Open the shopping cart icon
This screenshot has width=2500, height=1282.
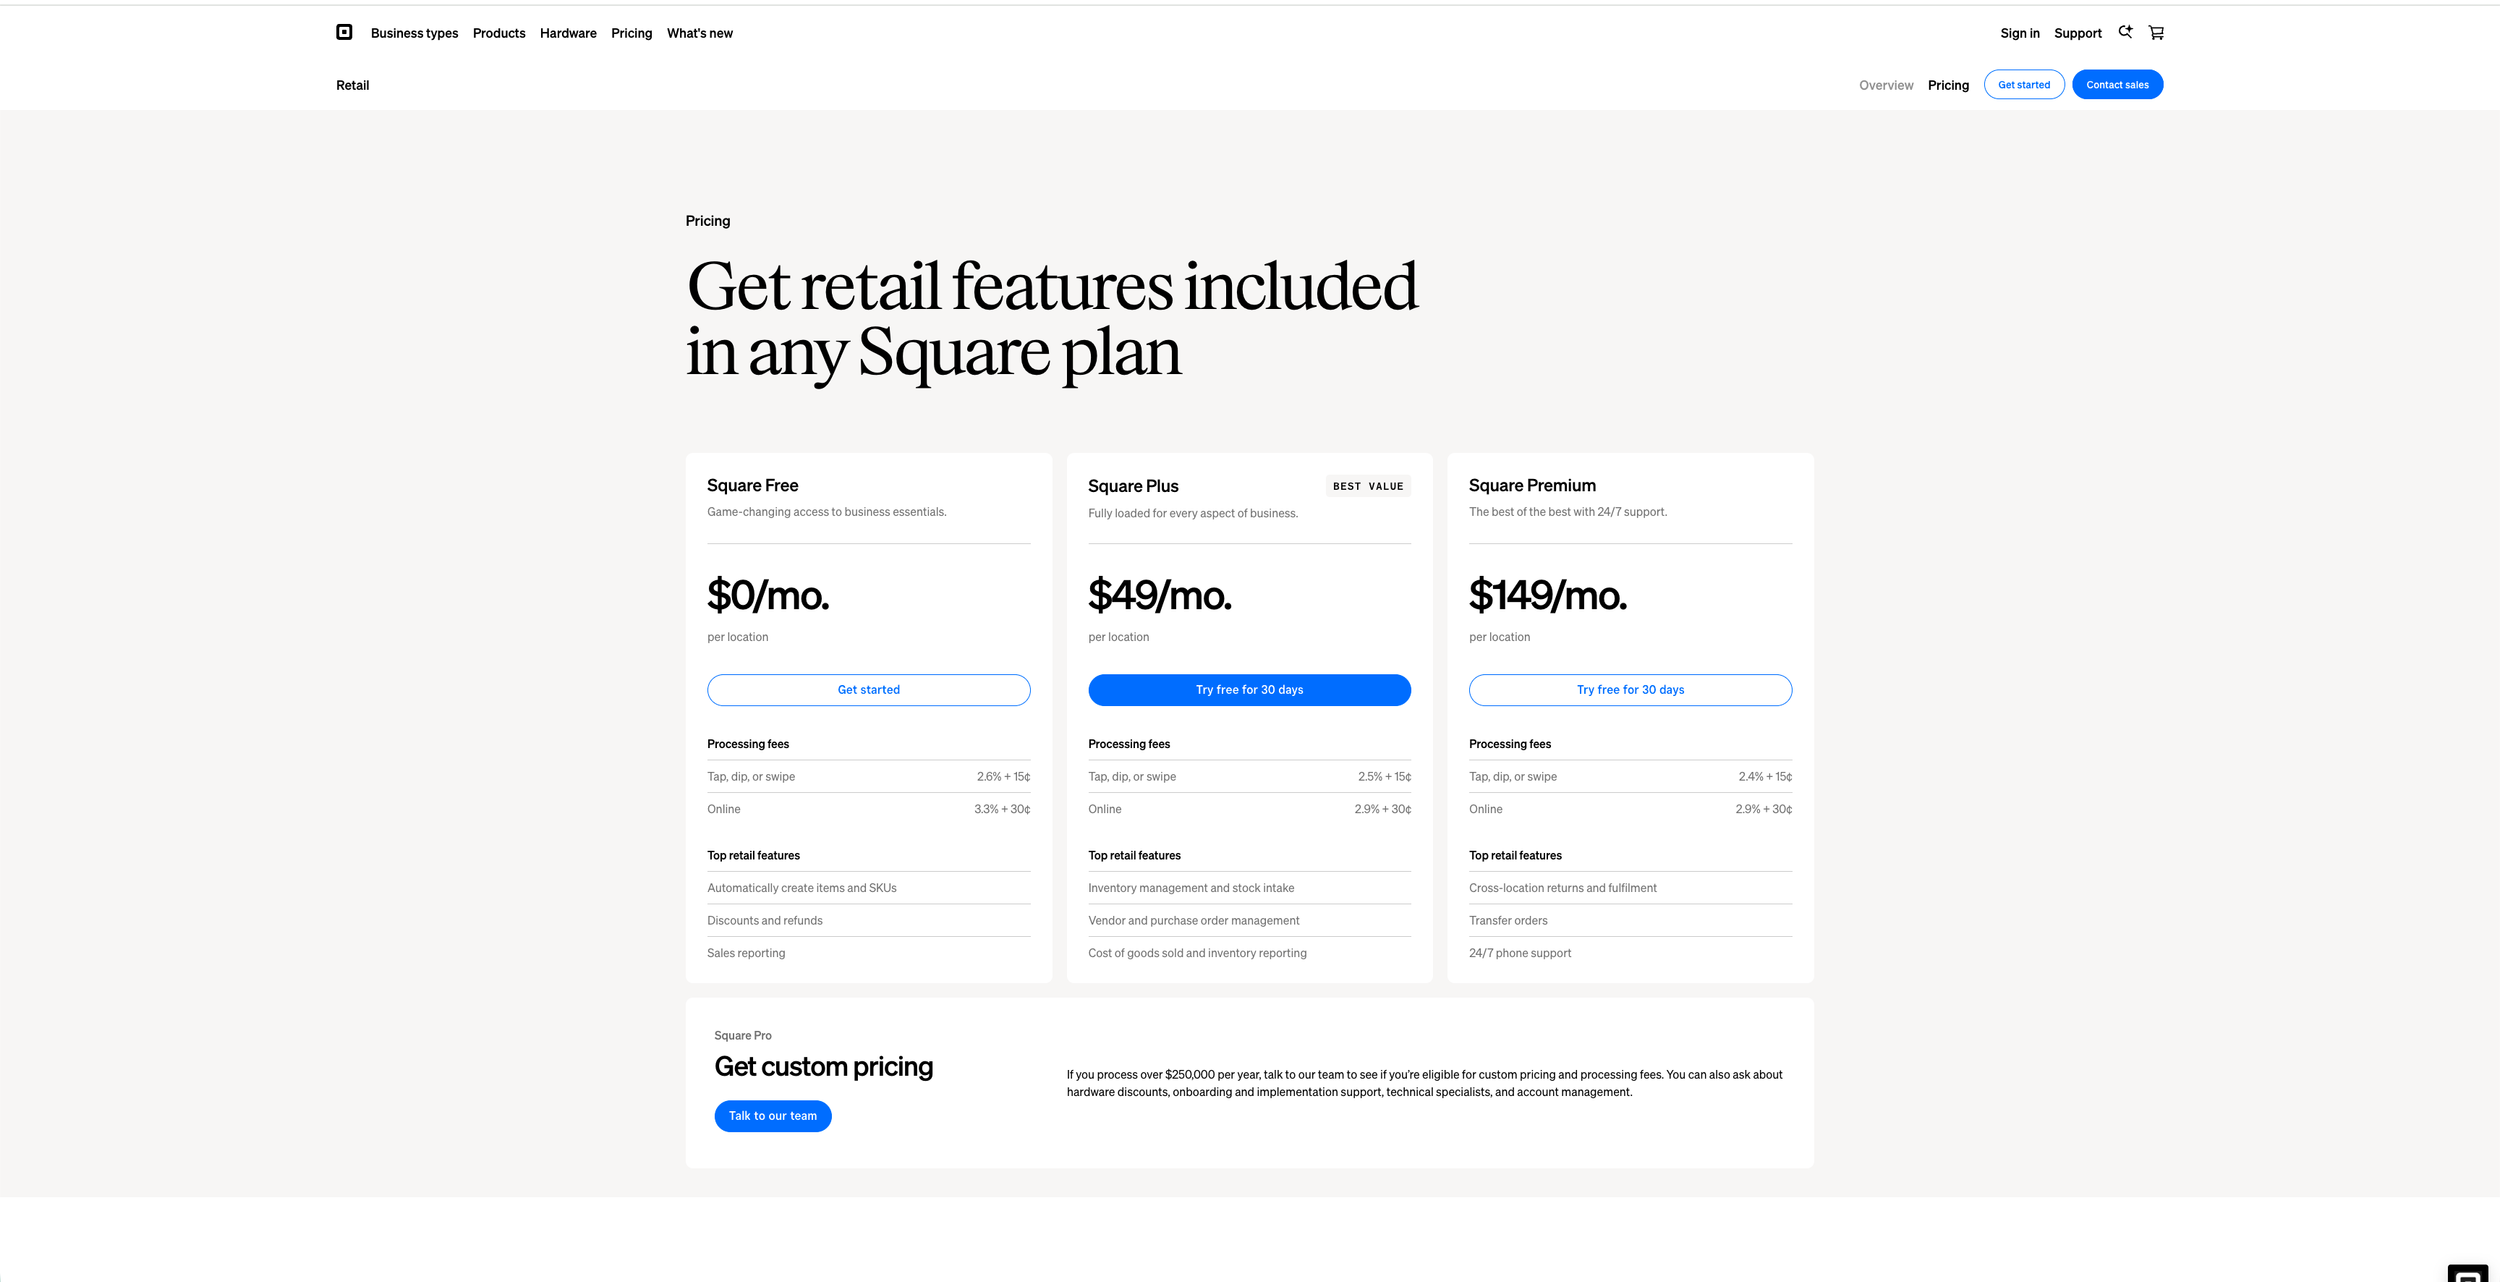point(2156,33)
